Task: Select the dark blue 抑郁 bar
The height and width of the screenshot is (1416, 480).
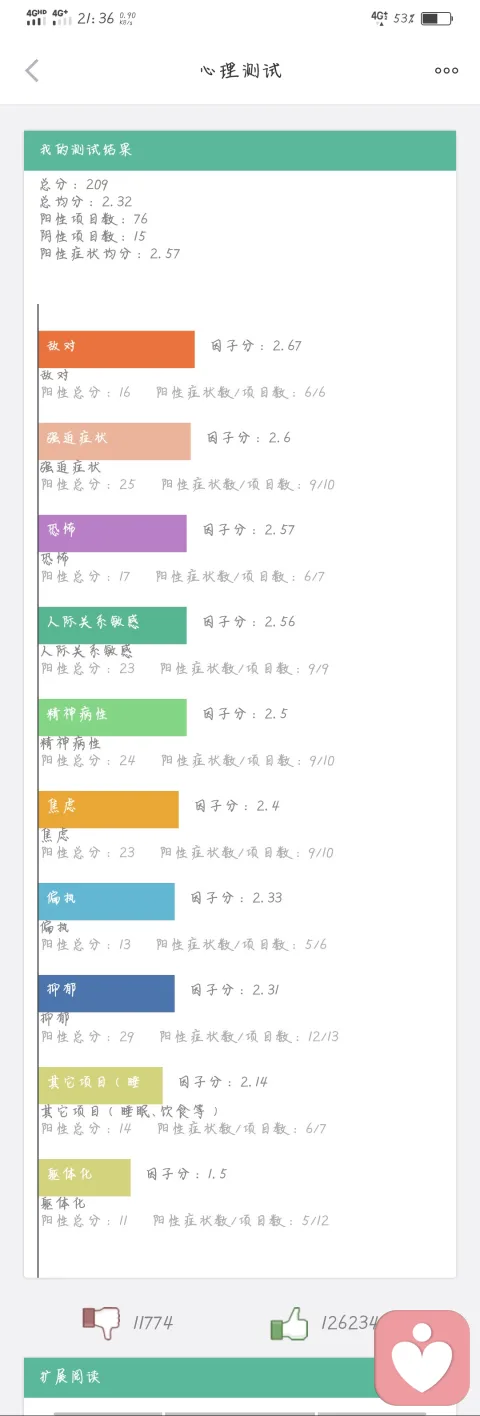Action: [106, 993]
